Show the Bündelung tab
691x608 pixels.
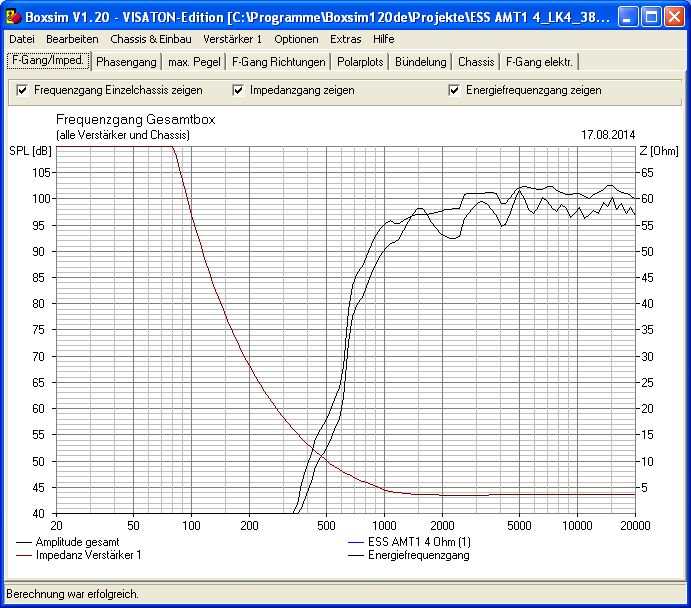pyautogui.click(x=420, y=62)
